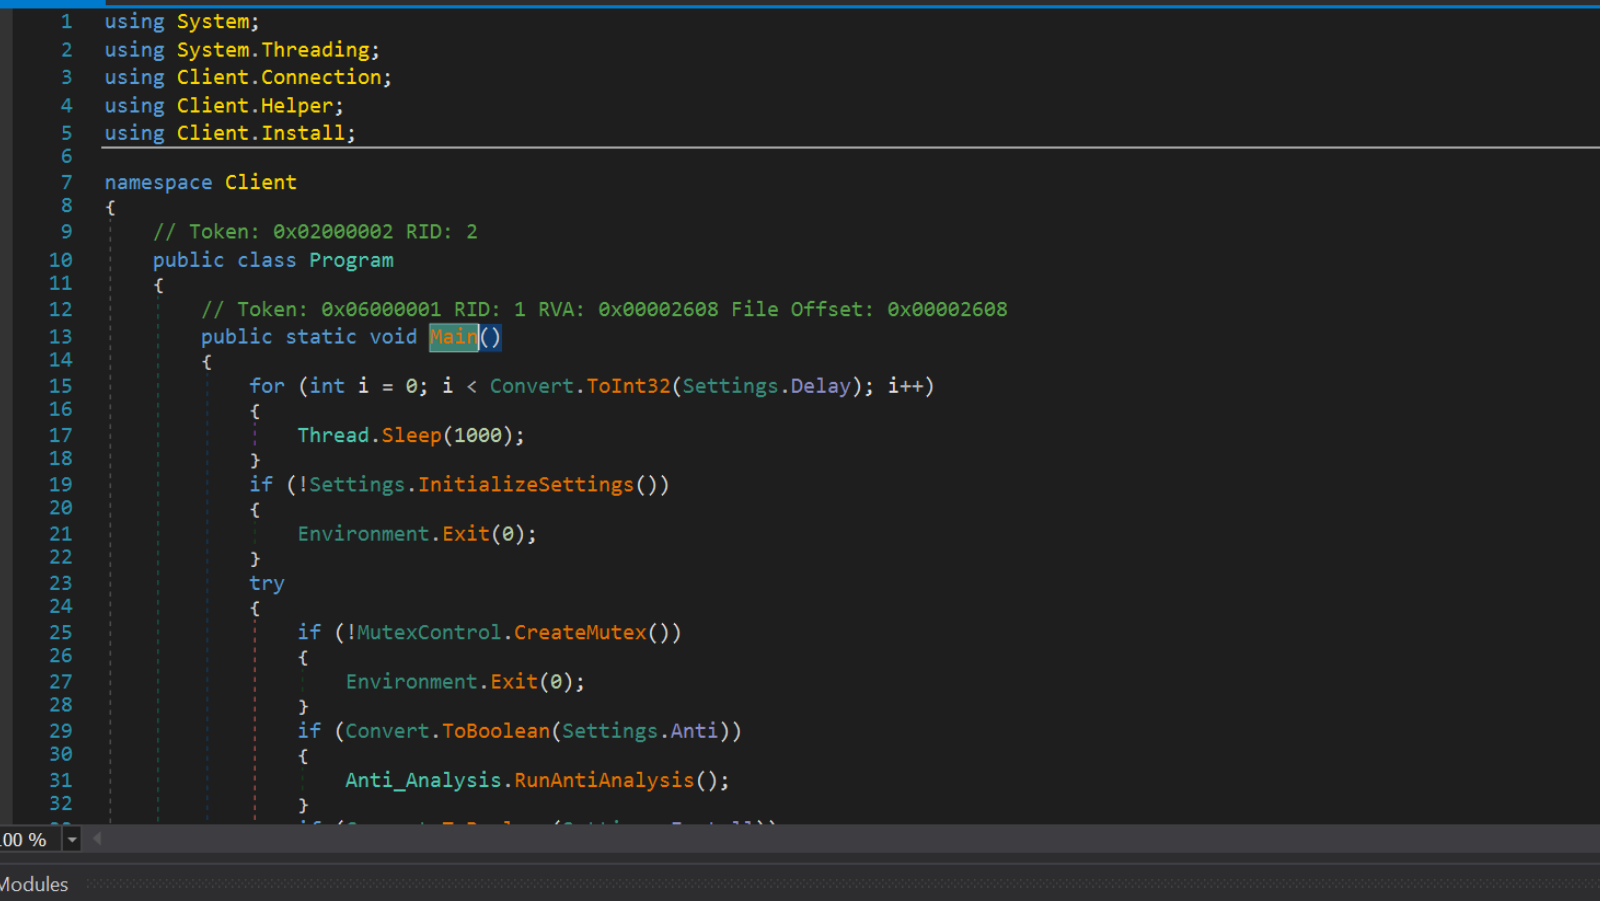The width and height of the screenshot is (1600, 901).
Task: Click Environment on line 27
Action: pos(411,682)
